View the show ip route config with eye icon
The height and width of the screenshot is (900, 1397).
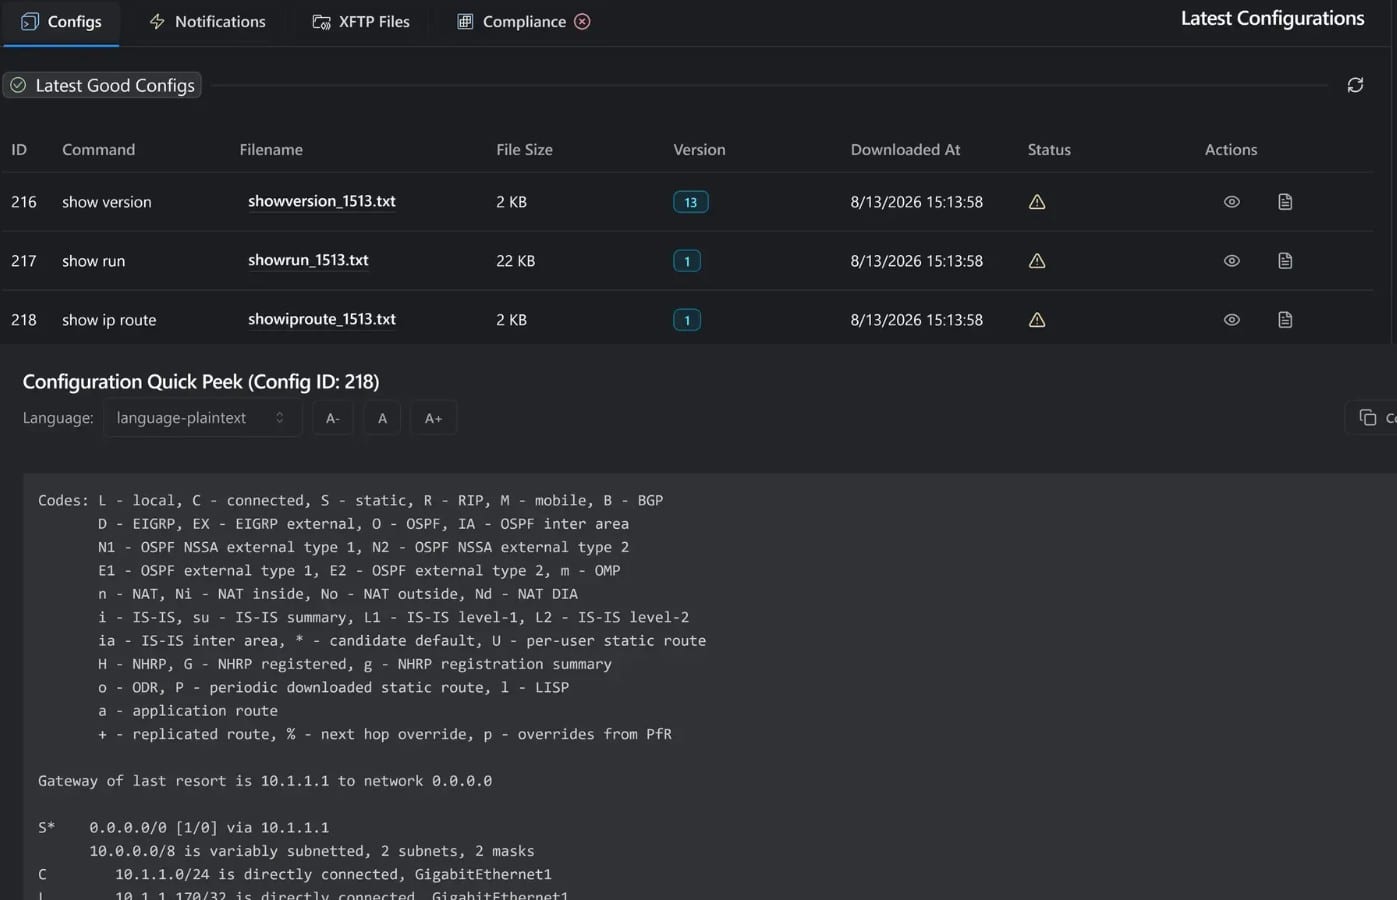coord(1231,320)
